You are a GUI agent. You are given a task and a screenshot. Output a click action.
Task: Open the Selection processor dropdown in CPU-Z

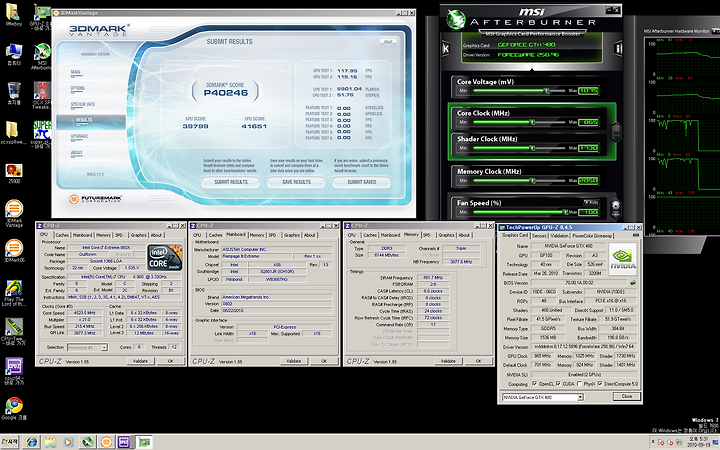87,348
